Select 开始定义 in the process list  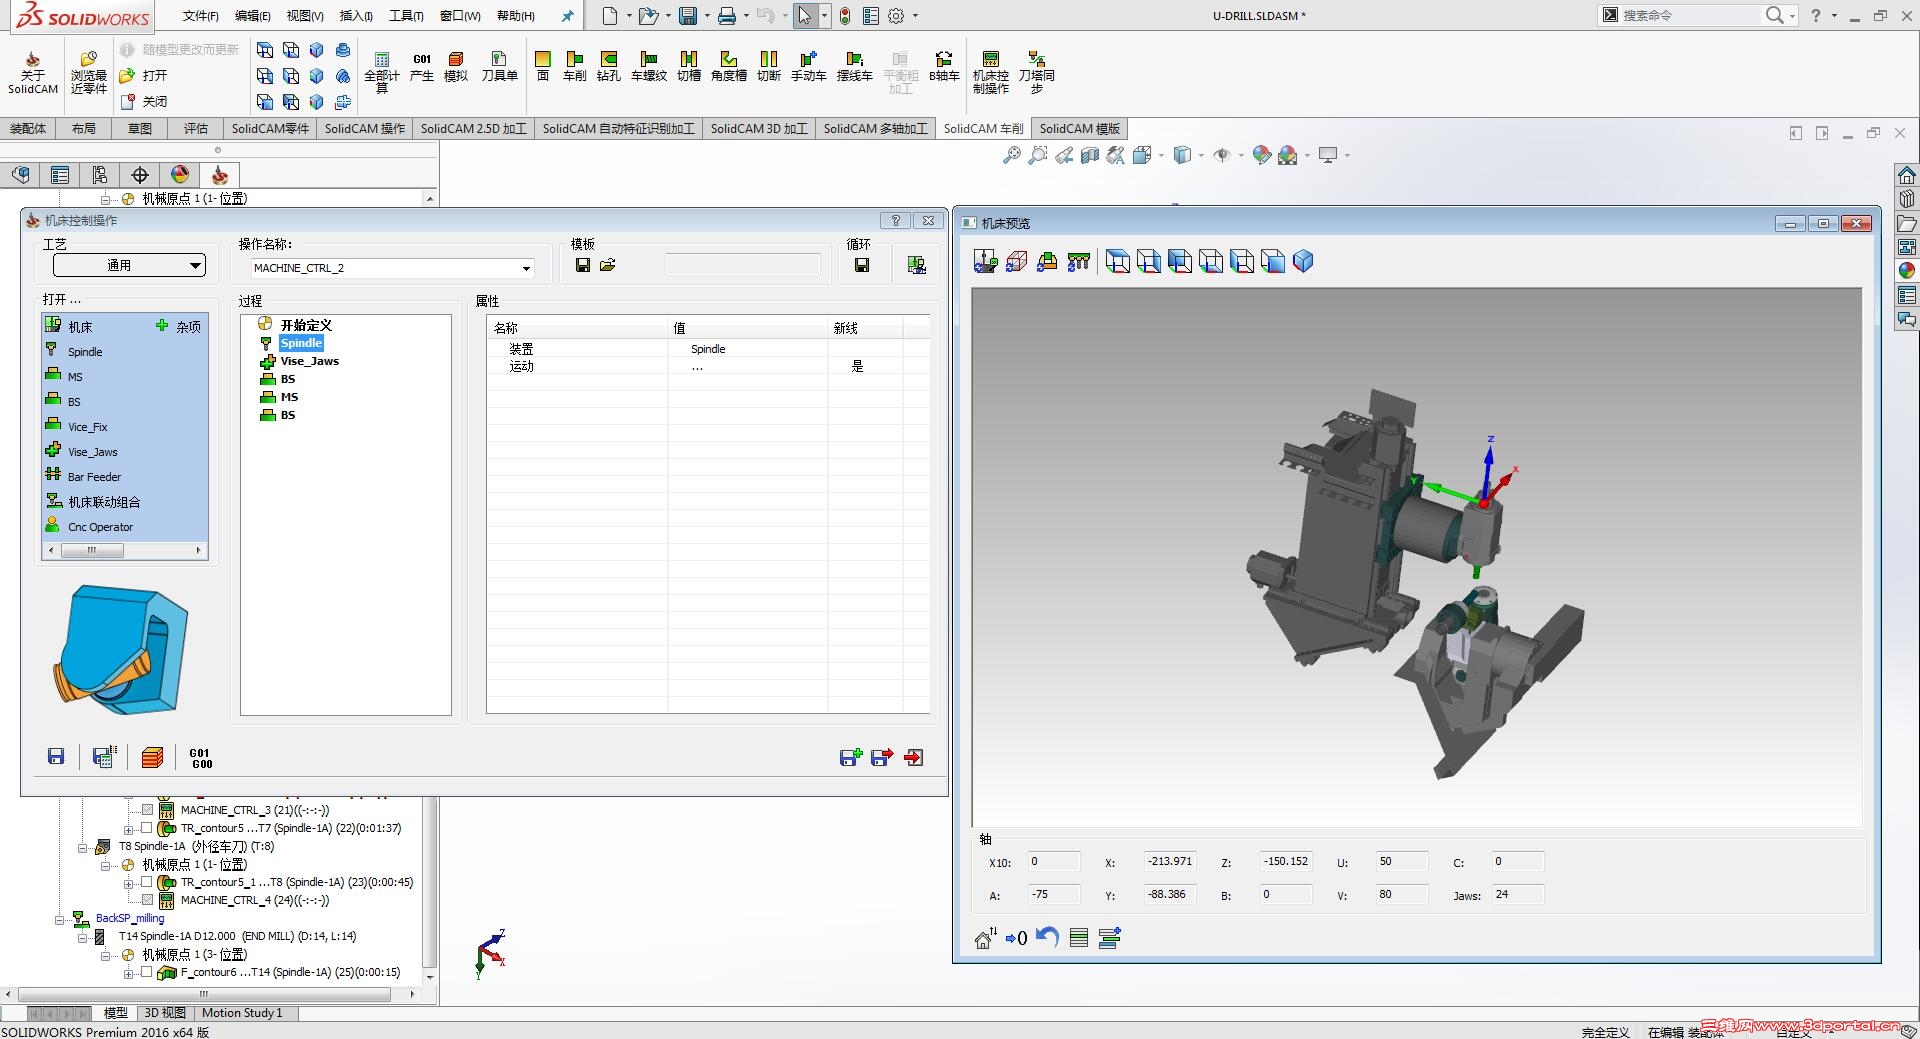click(x=305, y=325)
